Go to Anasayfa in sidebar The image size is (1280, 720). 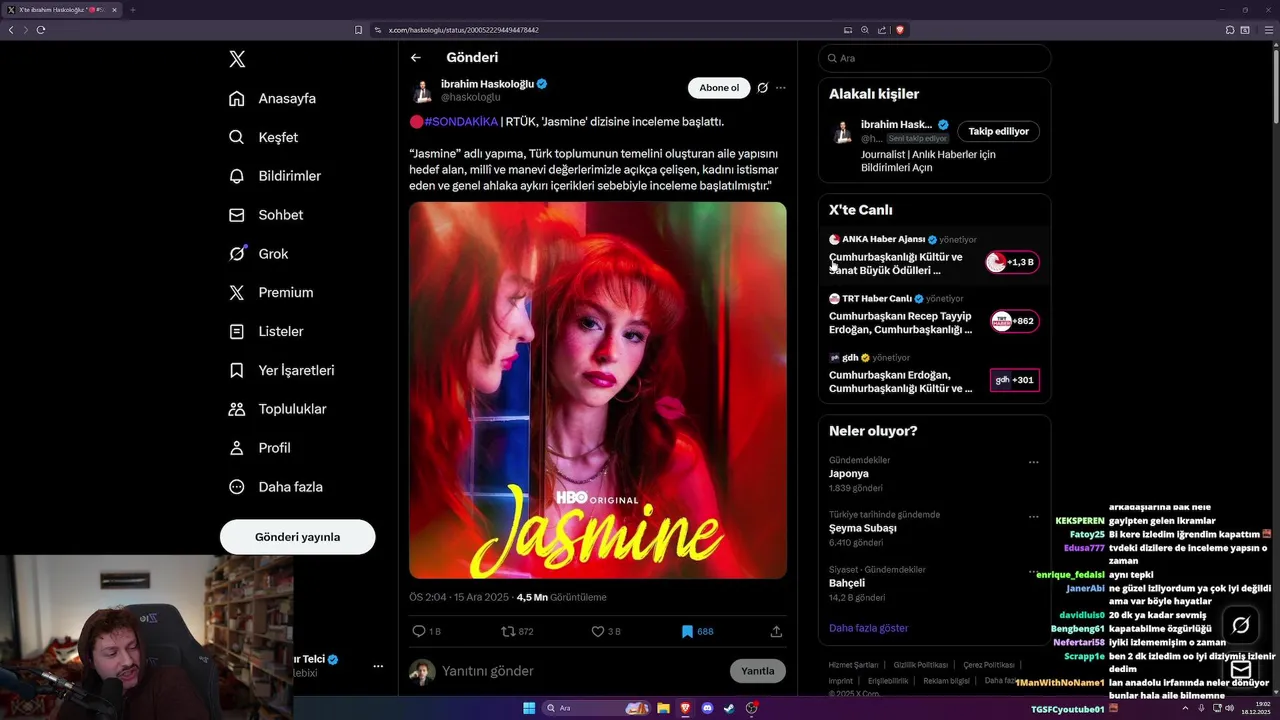click(273, 98)
